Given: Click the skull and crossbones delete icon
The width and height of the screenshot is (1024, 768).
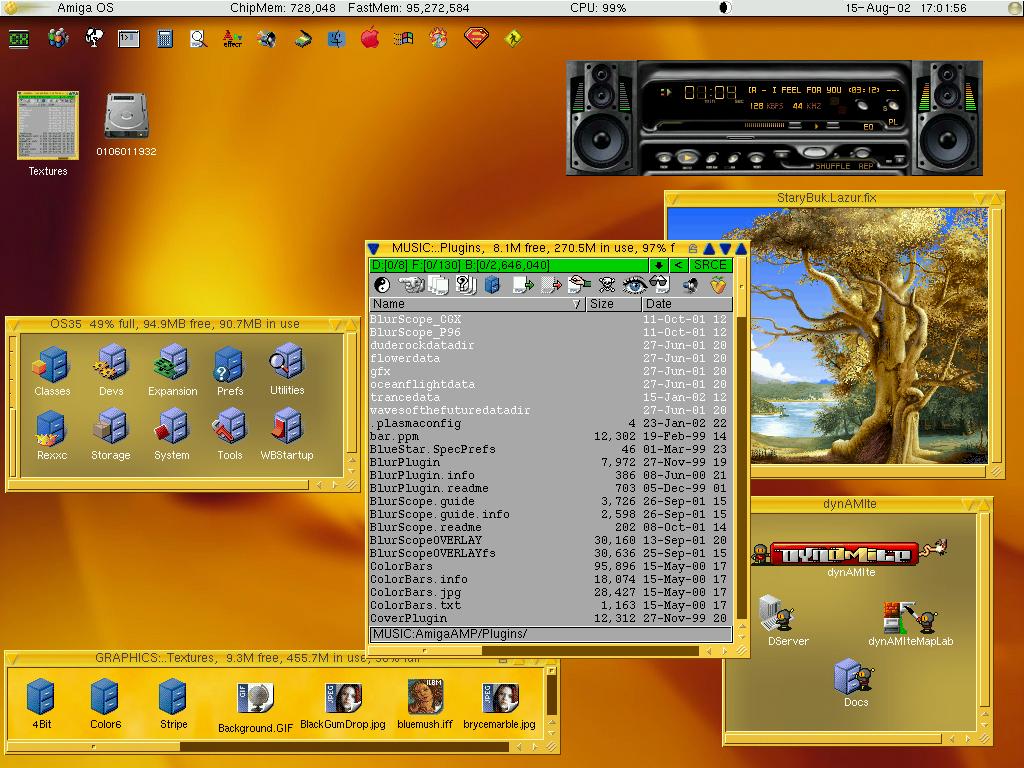Looking at the screenshot, I should 607,285.
